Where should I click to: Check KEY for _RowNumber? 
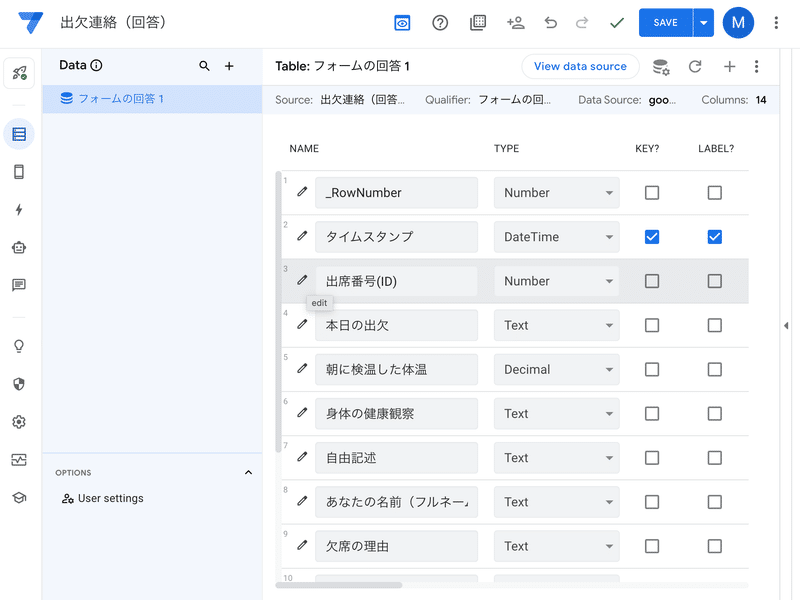coord(652,193)
